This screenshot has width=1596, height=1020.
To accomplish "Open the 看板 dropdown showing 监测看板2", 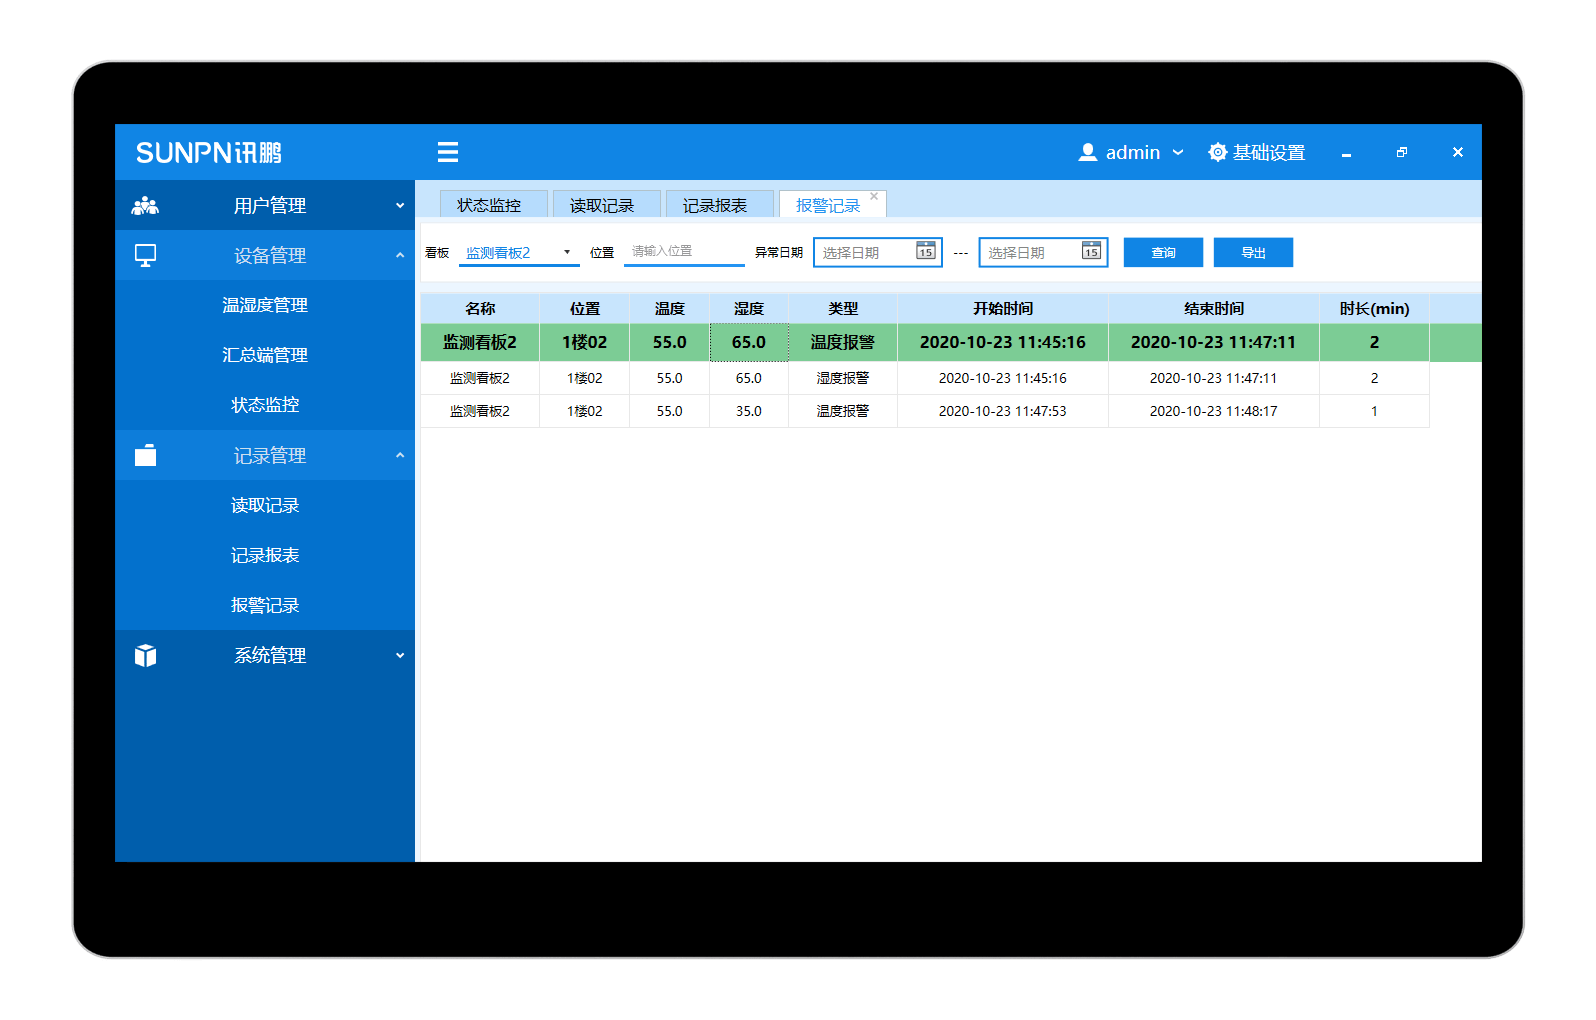I will click(x=567, y=252).
